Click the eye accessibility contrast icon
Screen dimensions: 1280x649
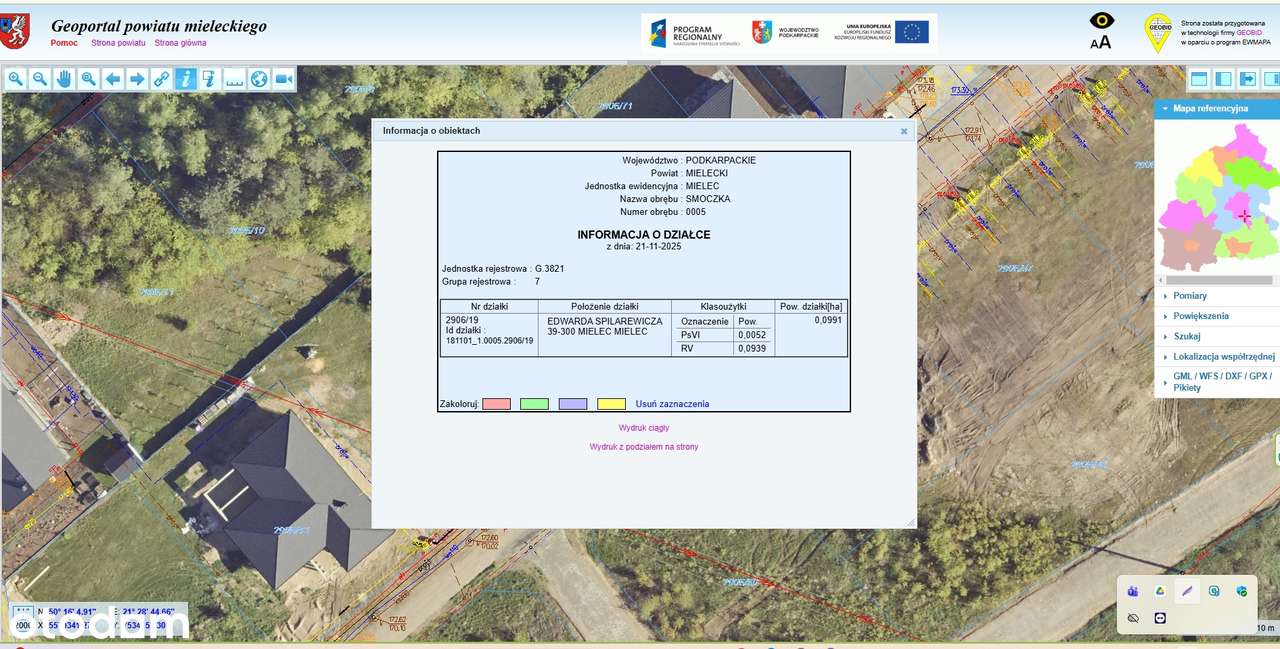(x=1101, y=21)
